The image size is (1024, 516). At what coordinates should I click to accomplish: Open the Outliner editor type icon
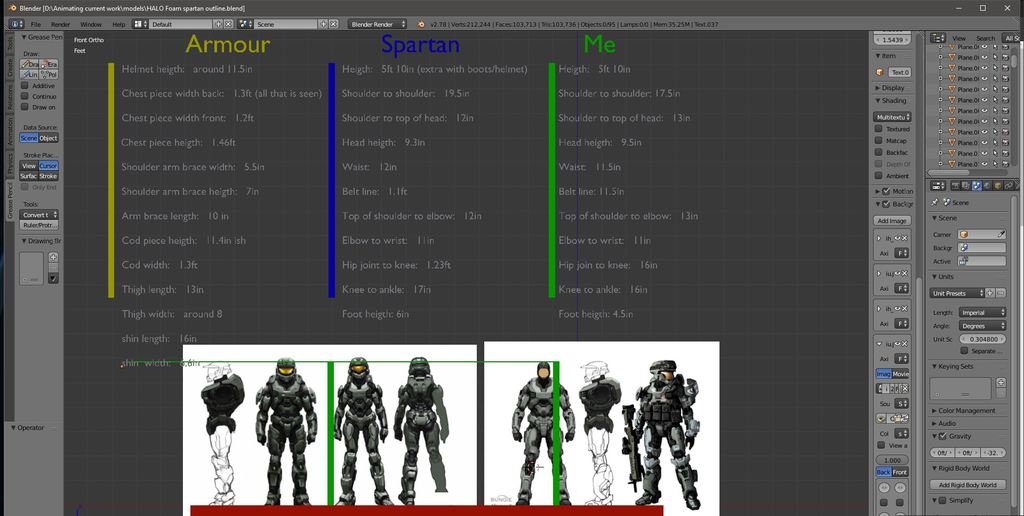[938, 38]
